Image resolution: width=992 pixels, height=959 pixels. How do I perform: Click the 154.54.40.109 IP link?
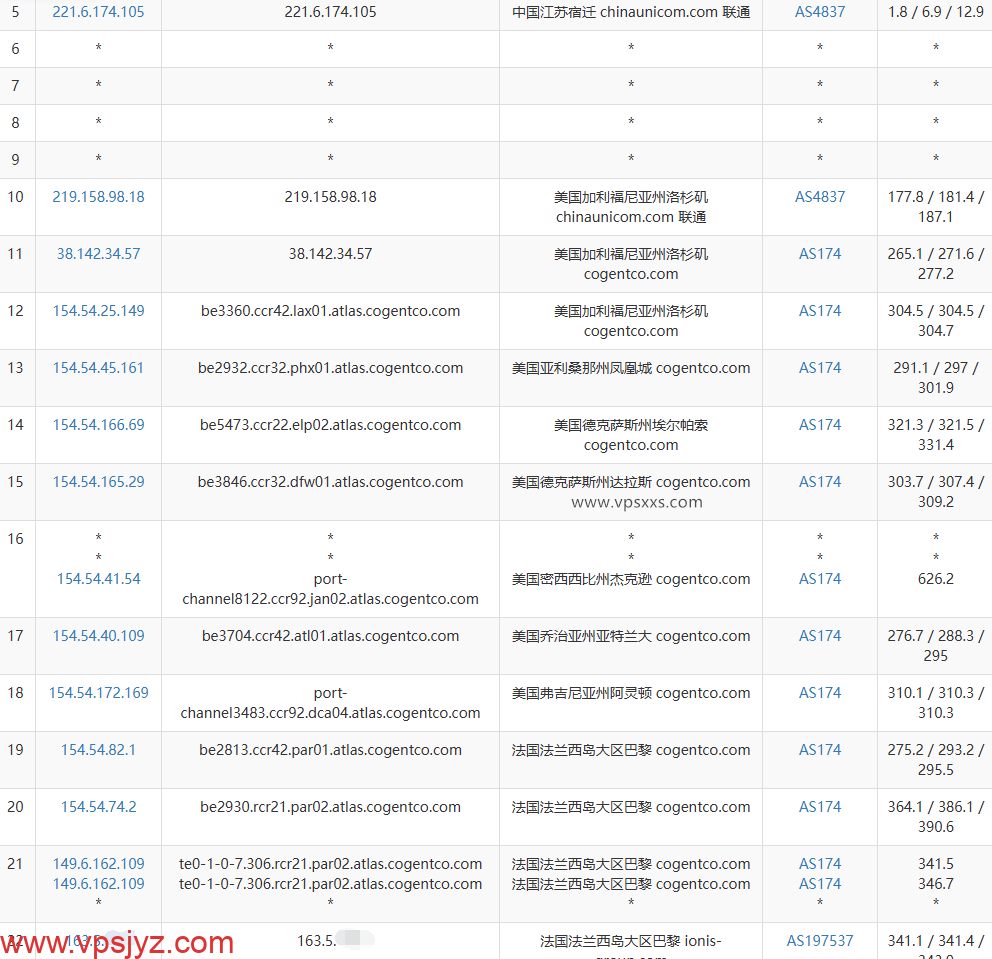[x=98, y=635]
